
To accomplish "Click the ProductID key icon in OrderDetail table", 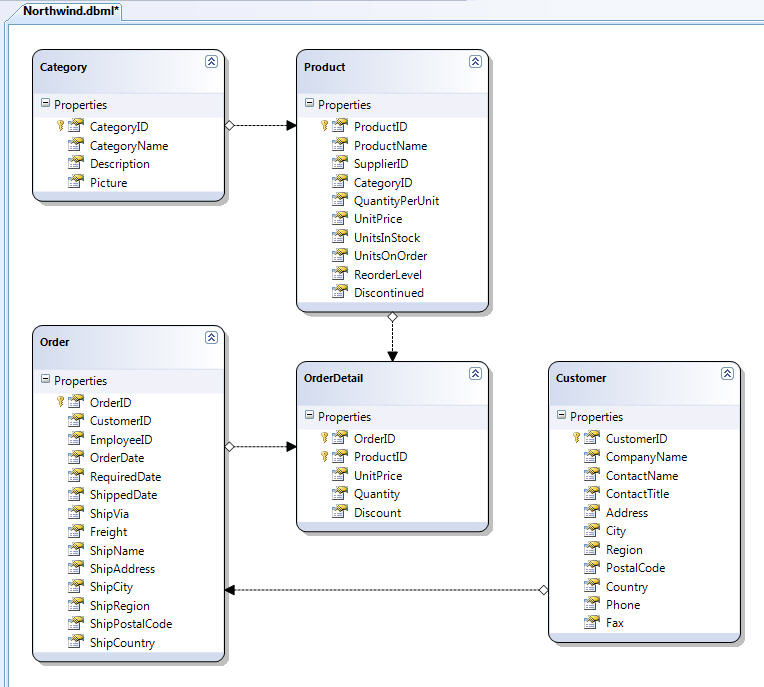I will [324, 457].
